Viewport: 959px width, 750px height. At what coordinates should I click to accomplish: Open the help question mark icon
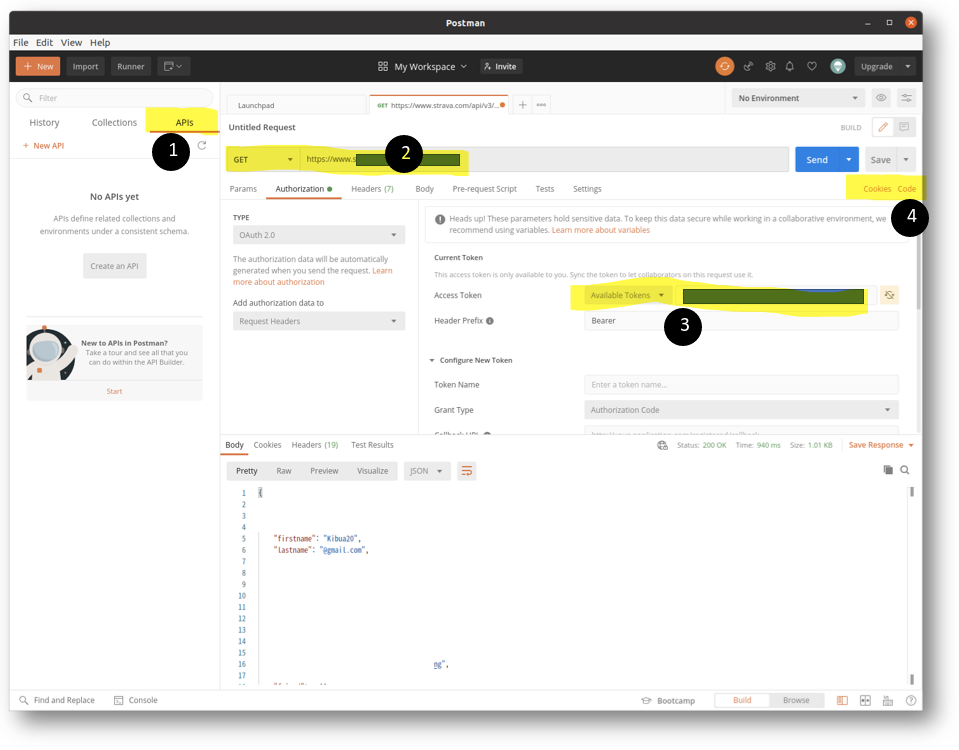(911, 700)
